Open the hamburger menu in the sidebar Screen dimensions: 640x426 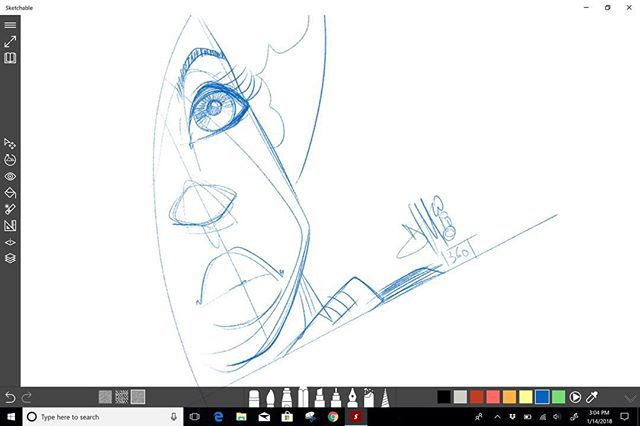coord(10,25)
